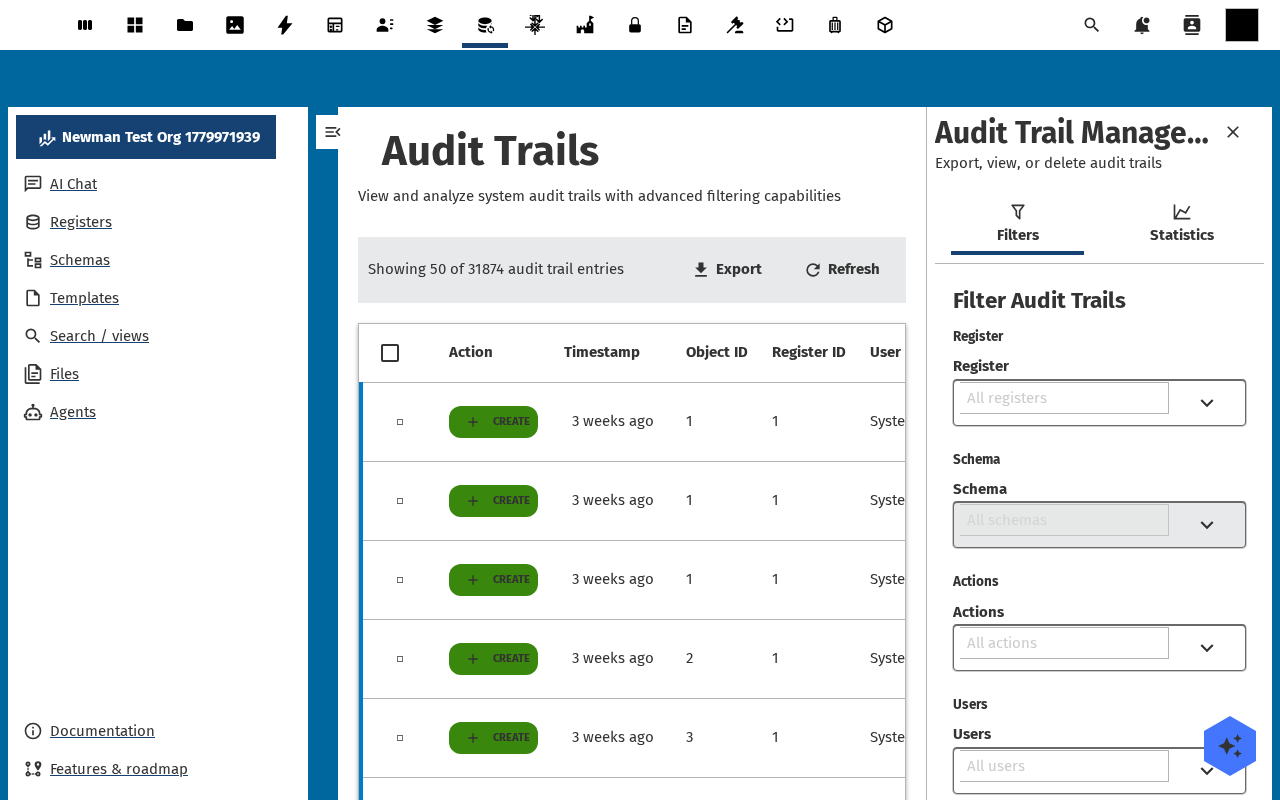Open the Dashboard app in the top bar
The height and width of the screenshot is (800, 1280).
tap(135, 25)
